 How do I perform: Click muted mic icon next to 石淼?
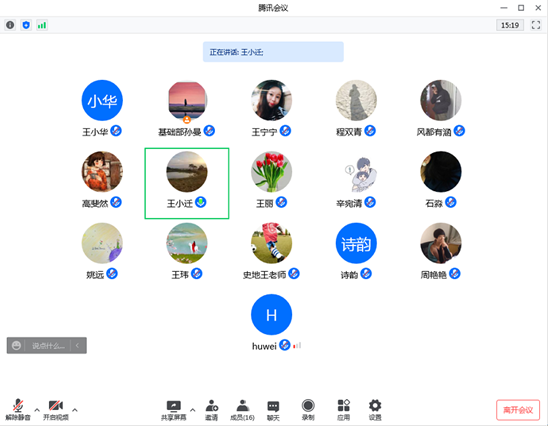pyautogui.click(x=451, y=202)
